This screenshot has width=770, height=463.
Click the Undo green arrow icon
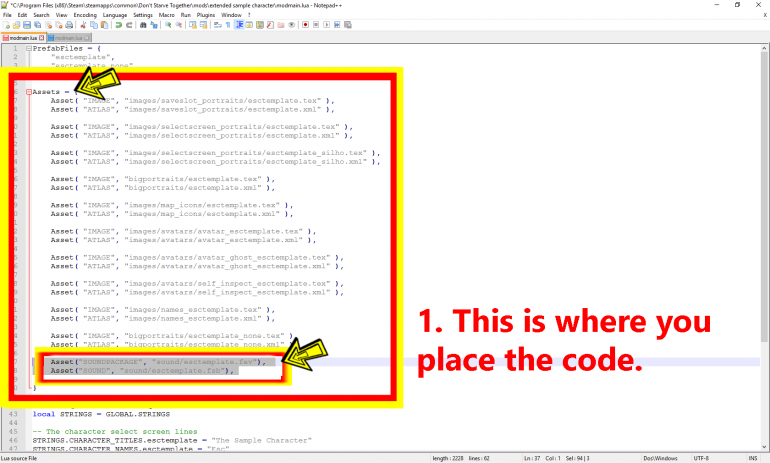118,25
